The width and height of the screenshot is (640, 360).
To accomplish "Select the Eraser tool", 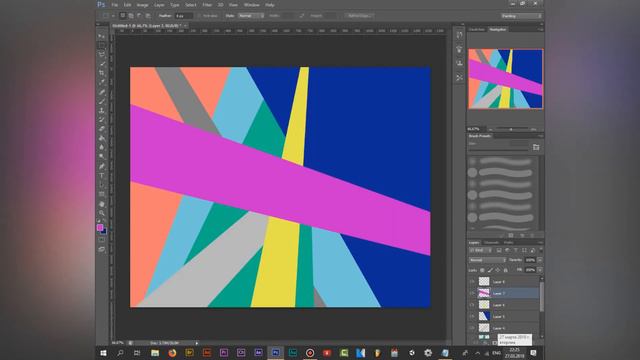I will click(x=101, y=129).
